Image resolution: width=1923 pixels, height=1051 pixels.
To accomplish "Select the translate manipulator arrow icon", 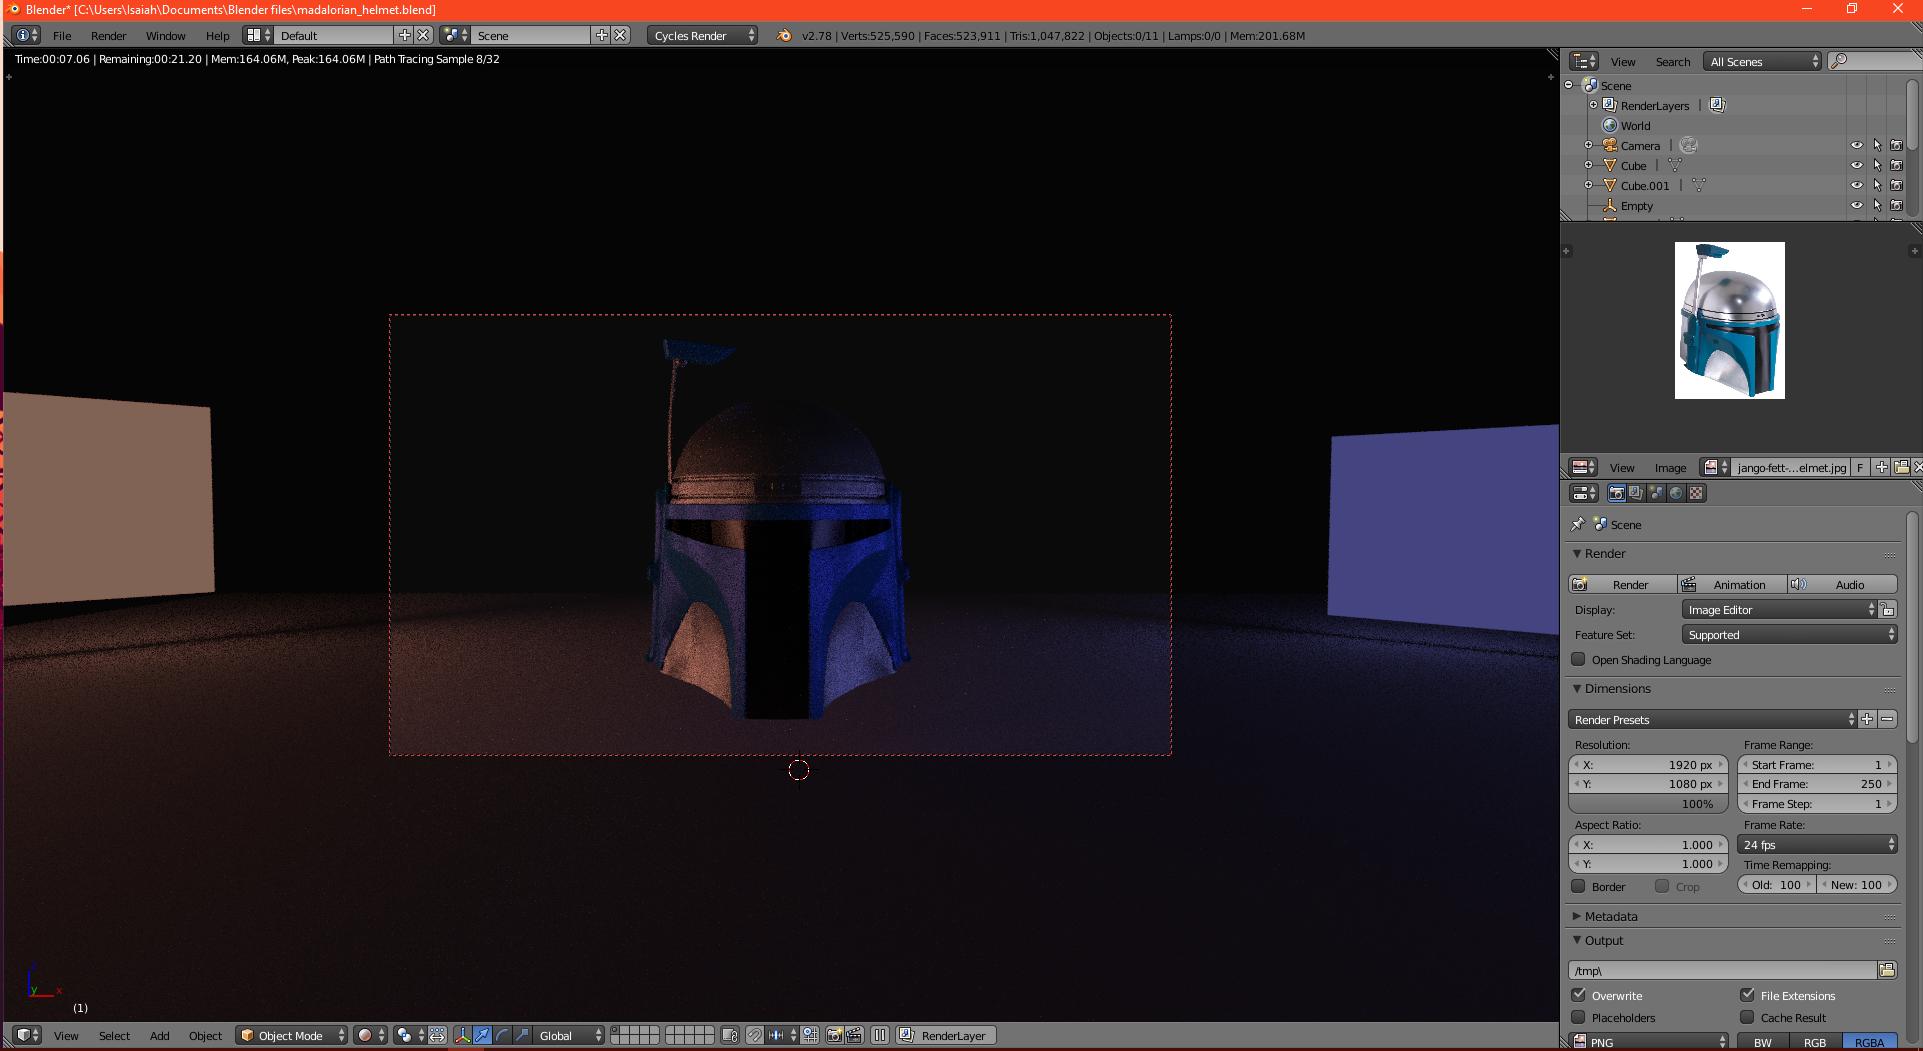I will (482, 1035).
